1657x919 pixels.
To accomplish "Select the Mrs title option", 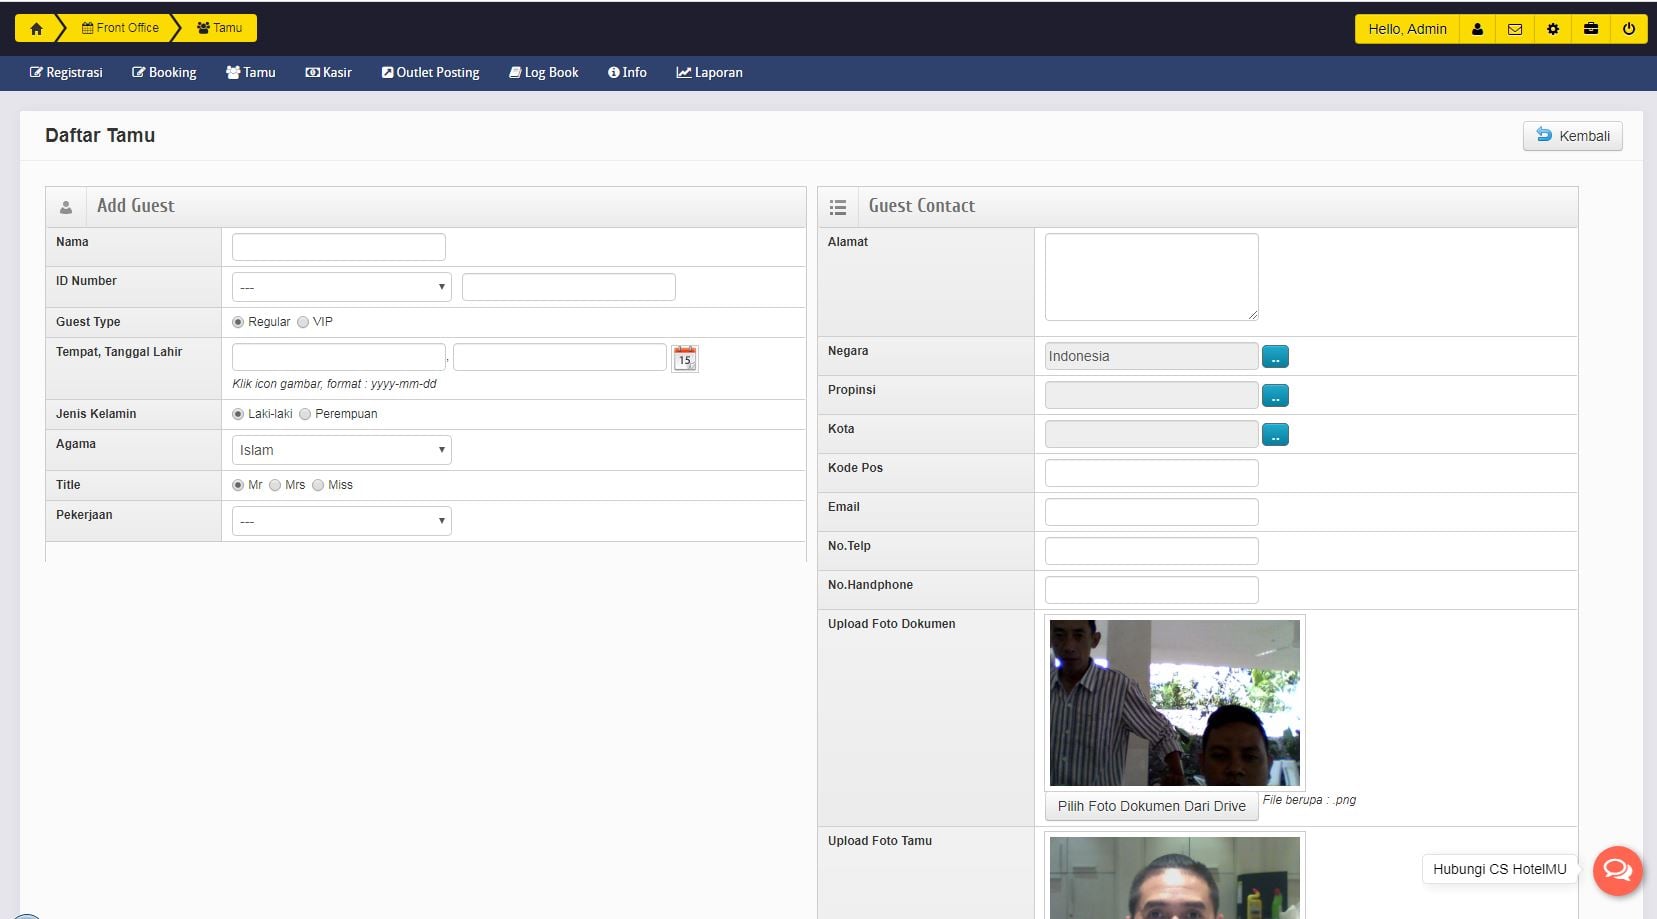I will [x=275, y=485].
